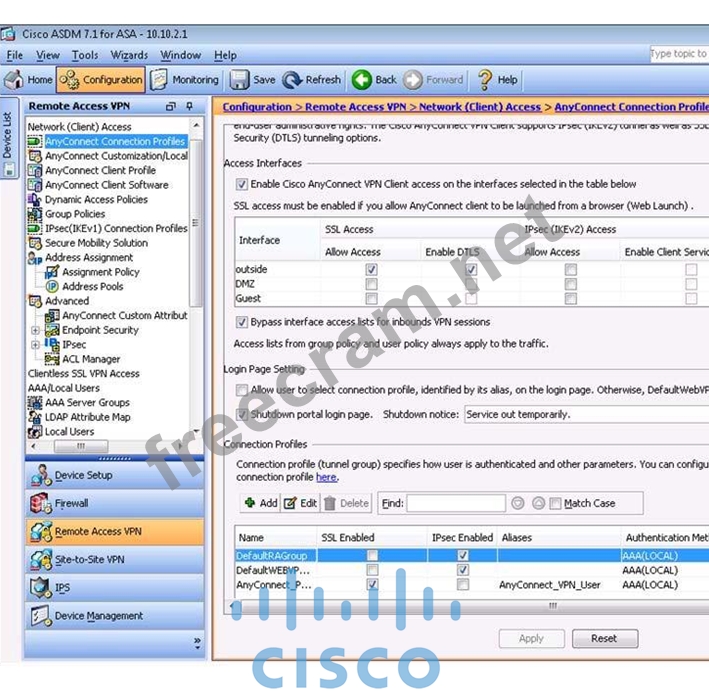Viewport: 709px width, 691px height.
Task: Expand the Endpoint Security tree node
Action: tap(37, 330)
